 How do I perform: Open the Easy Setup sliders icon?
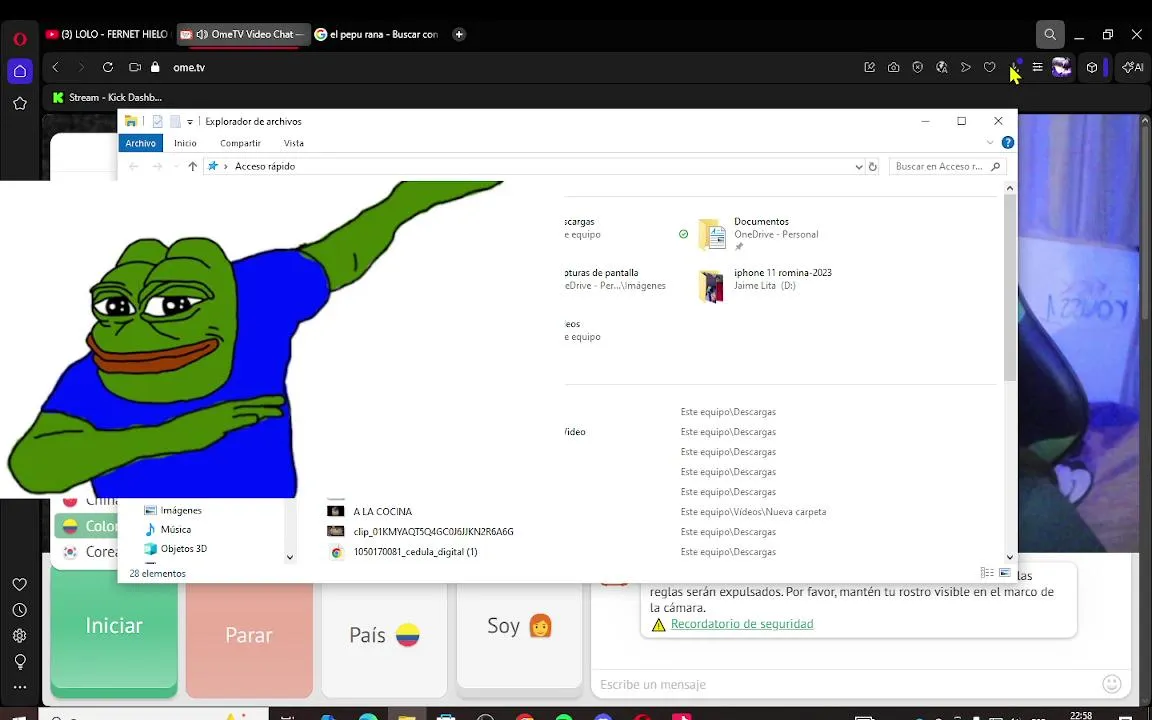1037,67
